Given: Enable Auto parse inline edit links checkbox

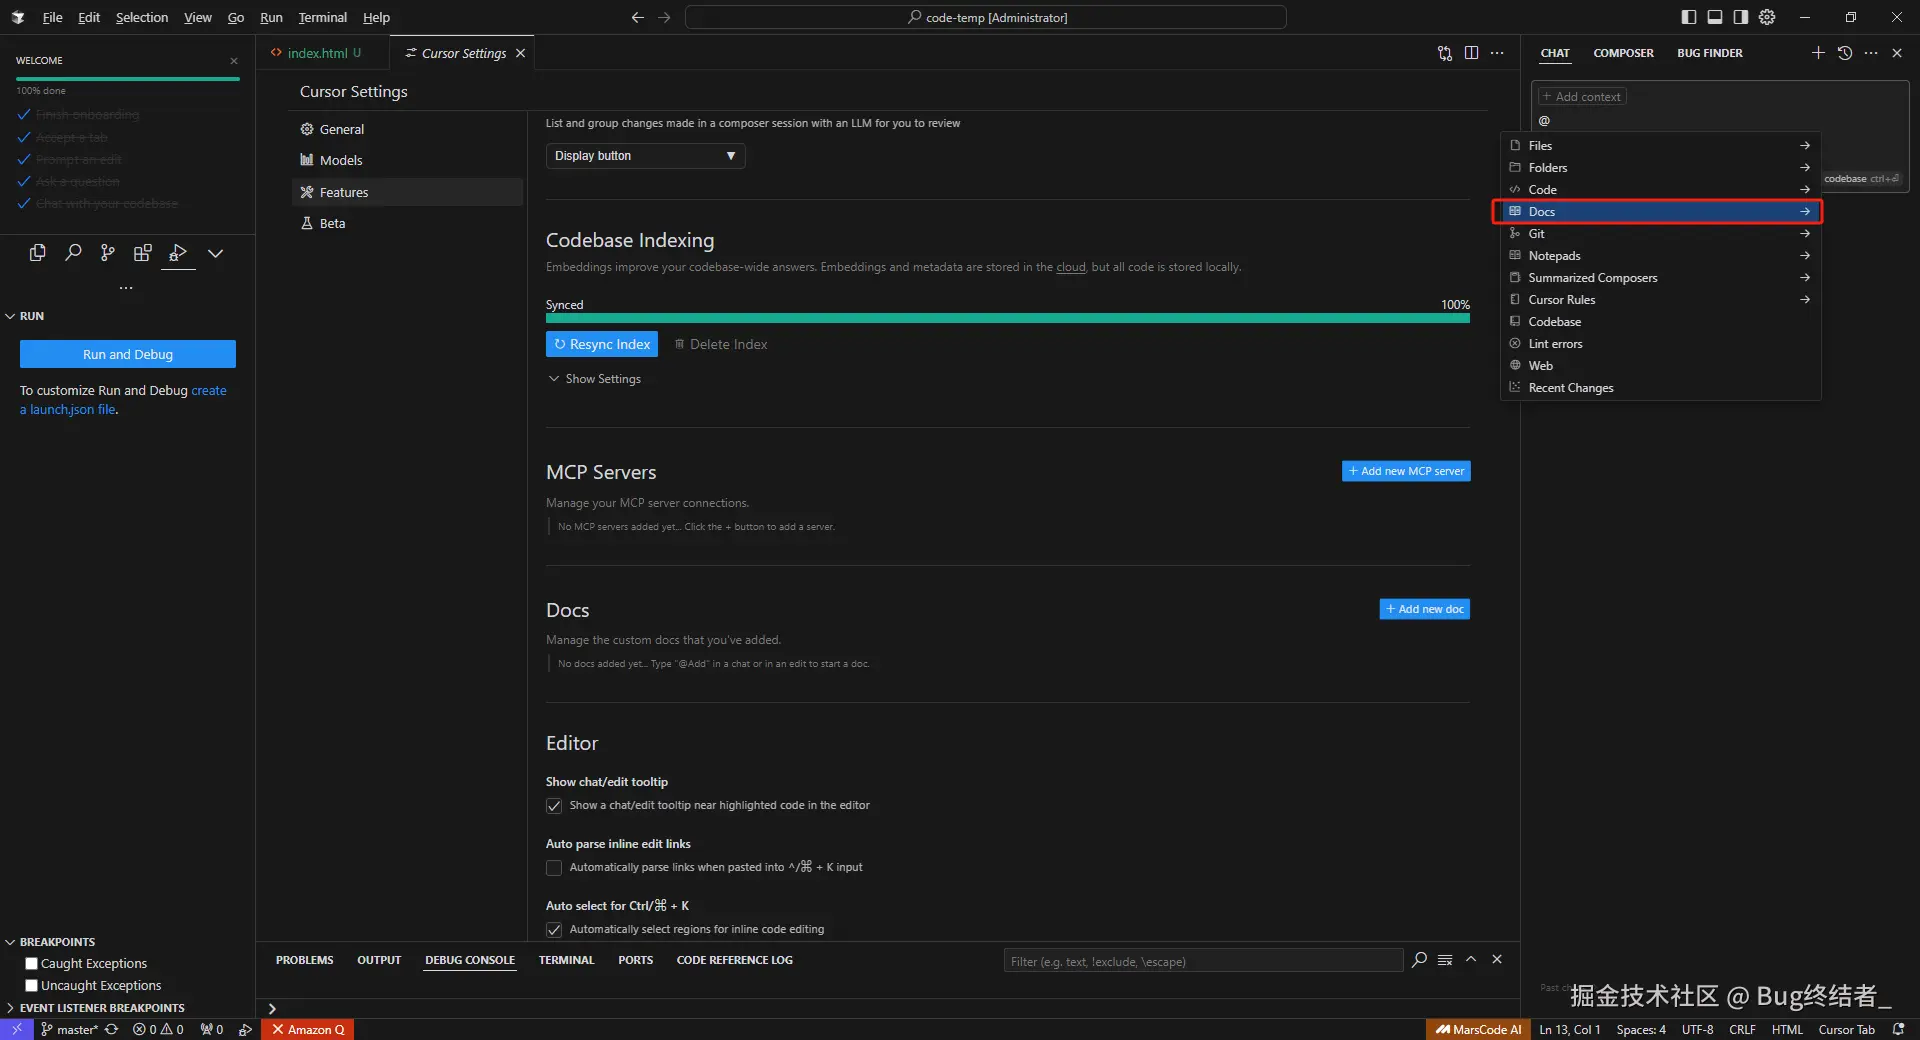Looking at the screenshot, I should 554,868.
